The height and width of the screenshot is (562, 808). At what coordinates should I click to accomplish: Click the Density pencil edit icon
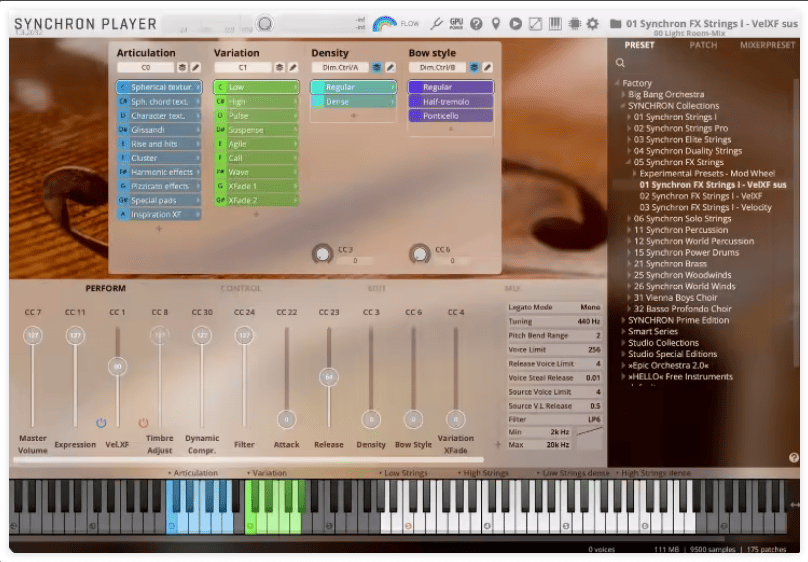(x=391, y=67)
